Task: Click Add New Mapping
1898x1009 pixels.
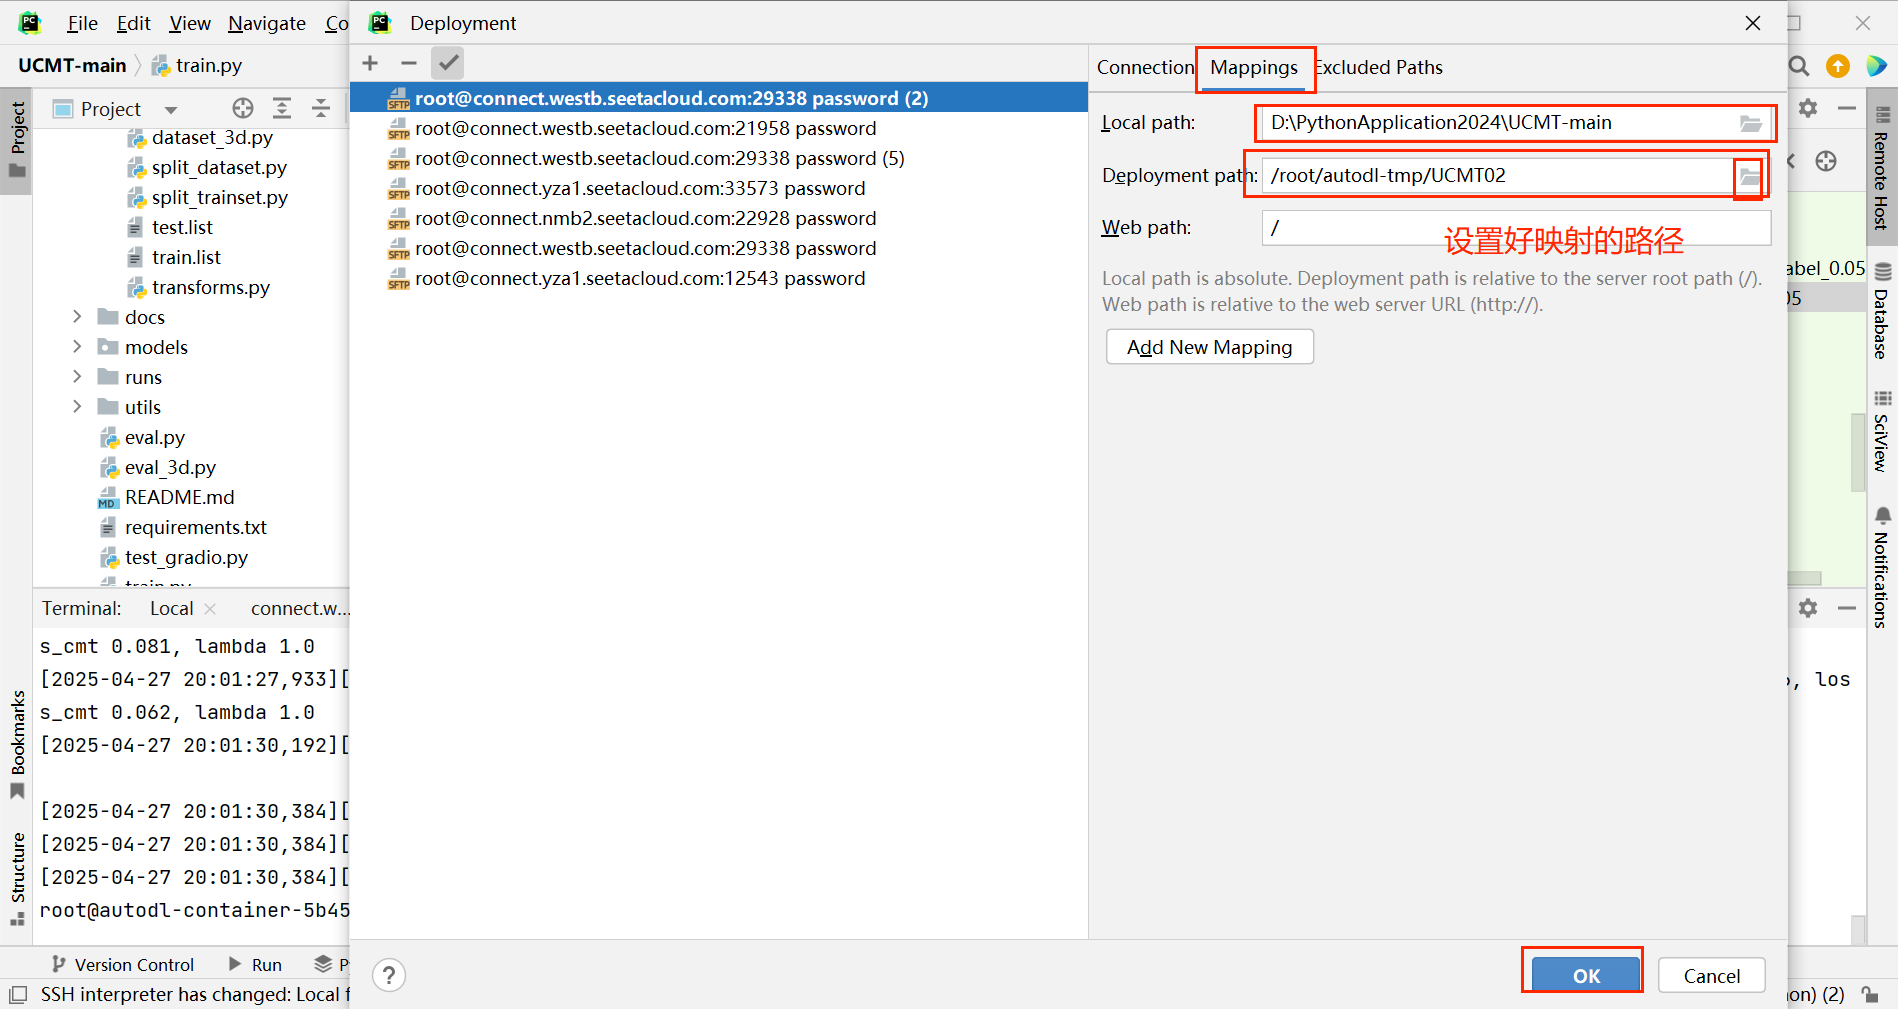Action: click(x=1209, y=346)
